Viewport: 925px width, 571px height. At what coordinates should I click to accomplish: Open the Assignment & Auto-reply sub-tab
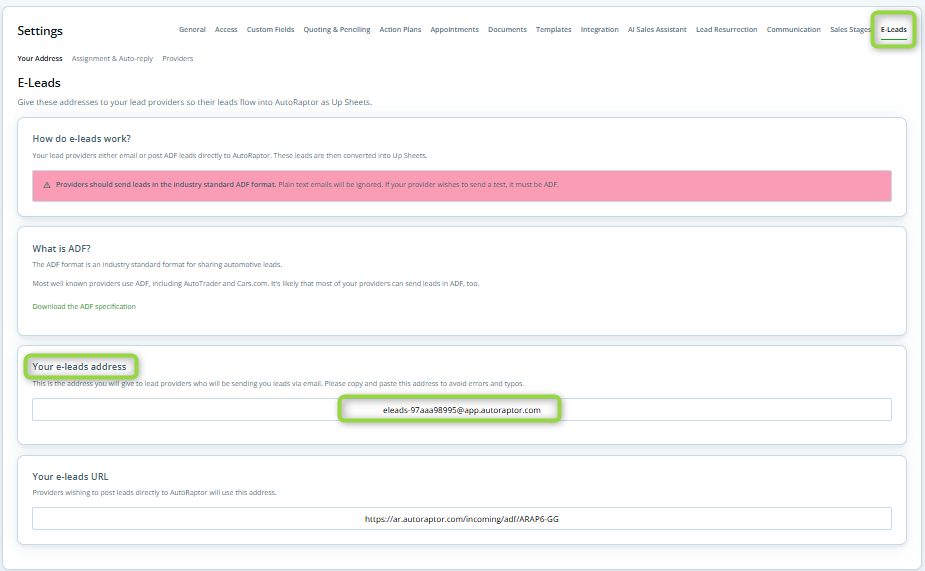[x=112, y=58]
